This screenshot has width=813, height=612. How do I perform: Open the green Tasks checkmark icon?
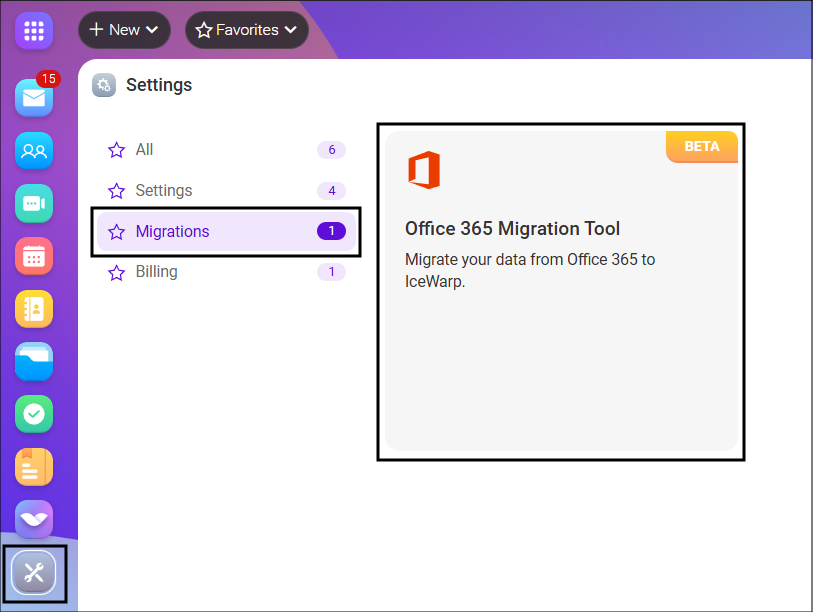pos(34,414)
